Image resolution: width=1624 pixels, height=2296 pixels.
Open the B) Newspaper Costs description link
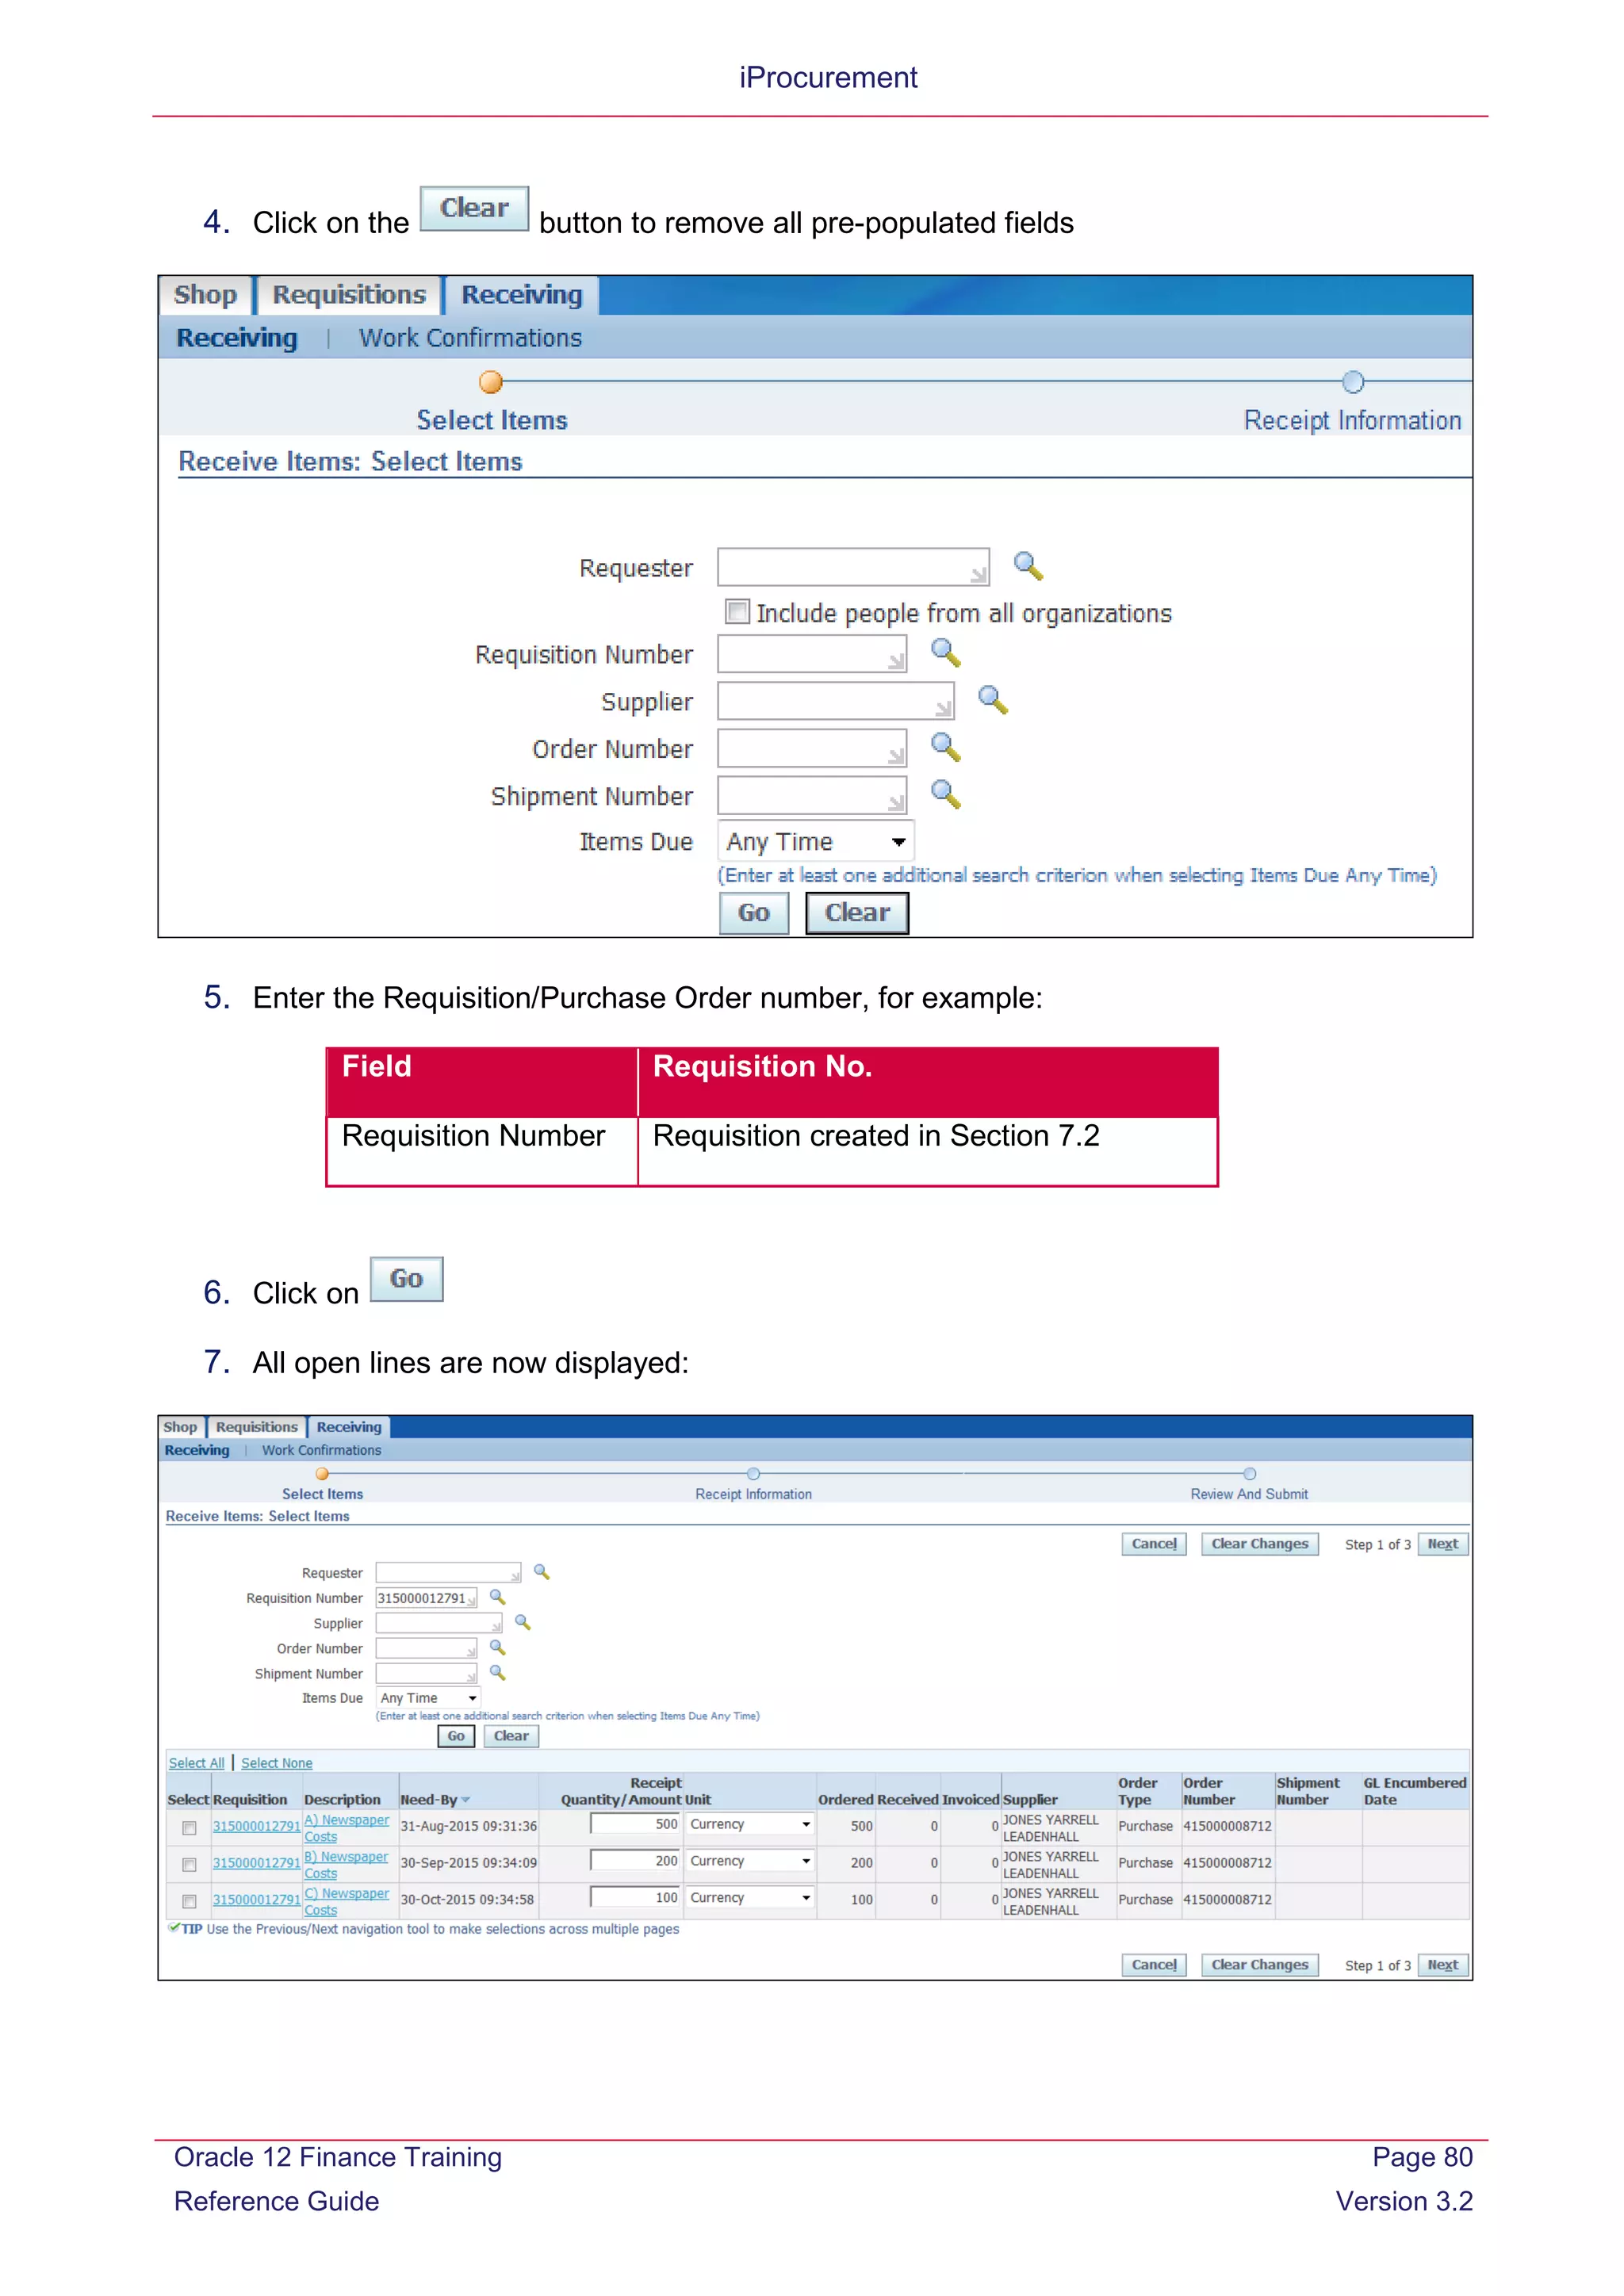346,1865
